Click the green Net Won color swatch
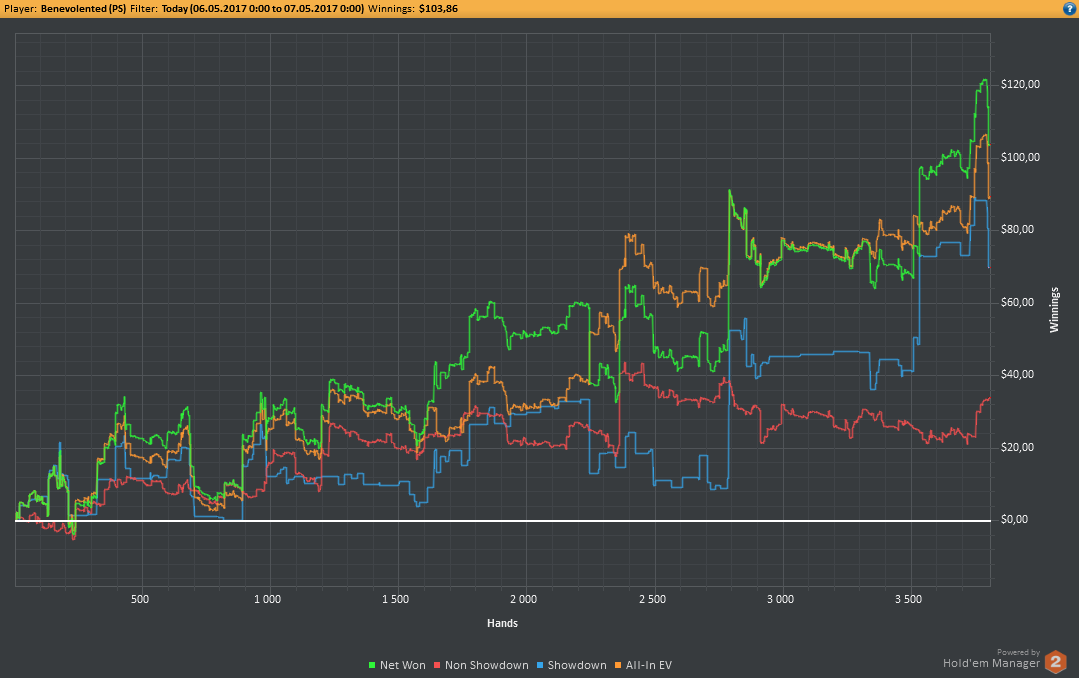Viewport: 1079px width, 678px height. 372,665
